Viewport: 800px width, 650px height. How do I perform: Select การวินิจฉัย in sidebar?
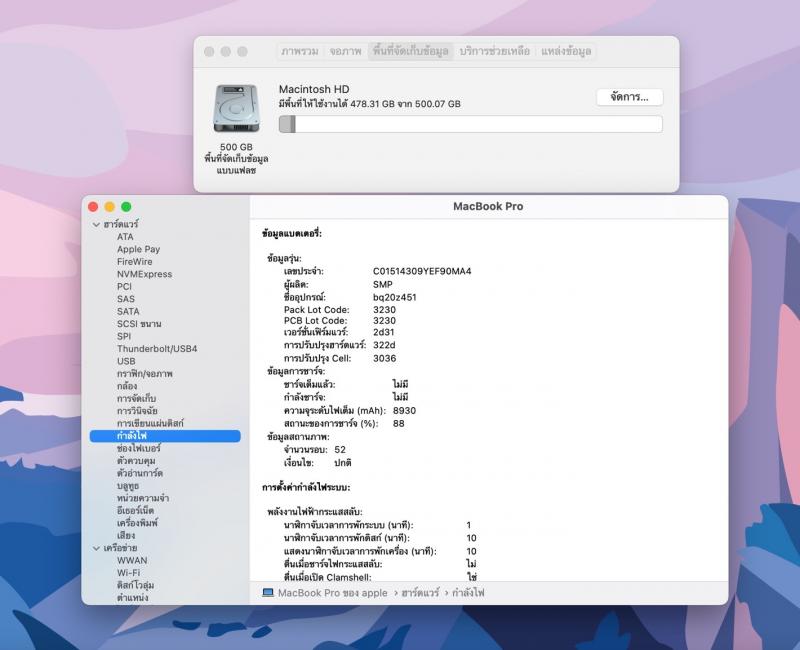(x=137, y=411)
